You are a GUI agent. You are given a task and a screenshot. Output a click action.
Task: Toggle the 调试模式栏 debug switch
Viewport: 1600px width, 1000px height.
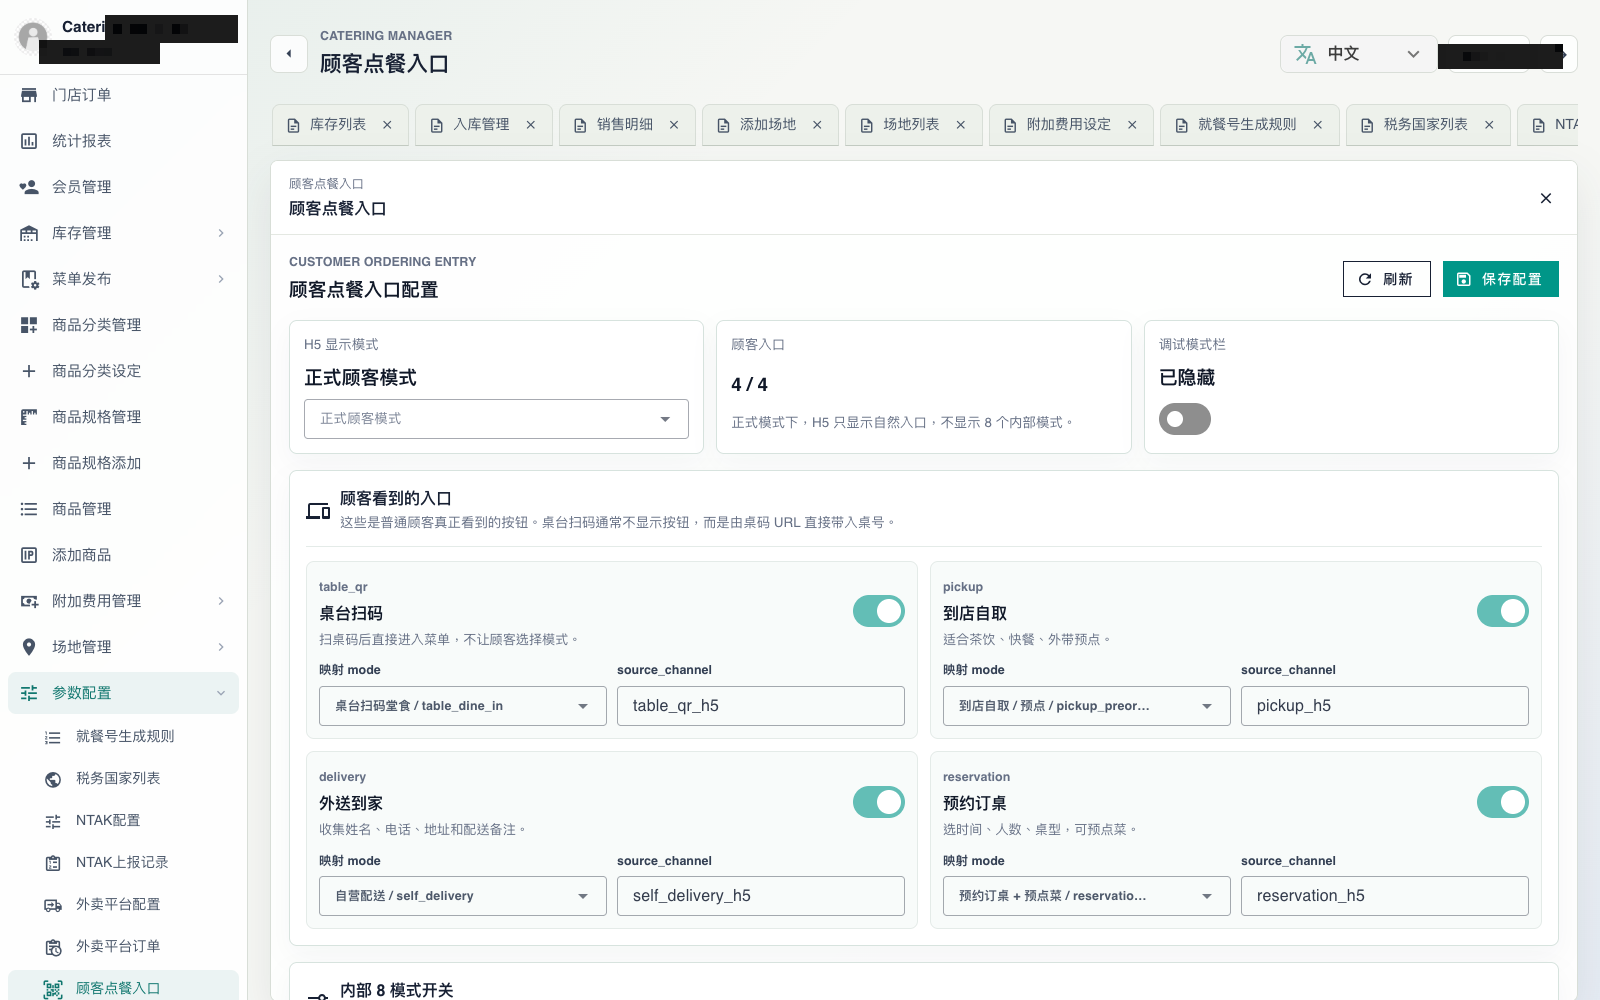coord(1185,419)
